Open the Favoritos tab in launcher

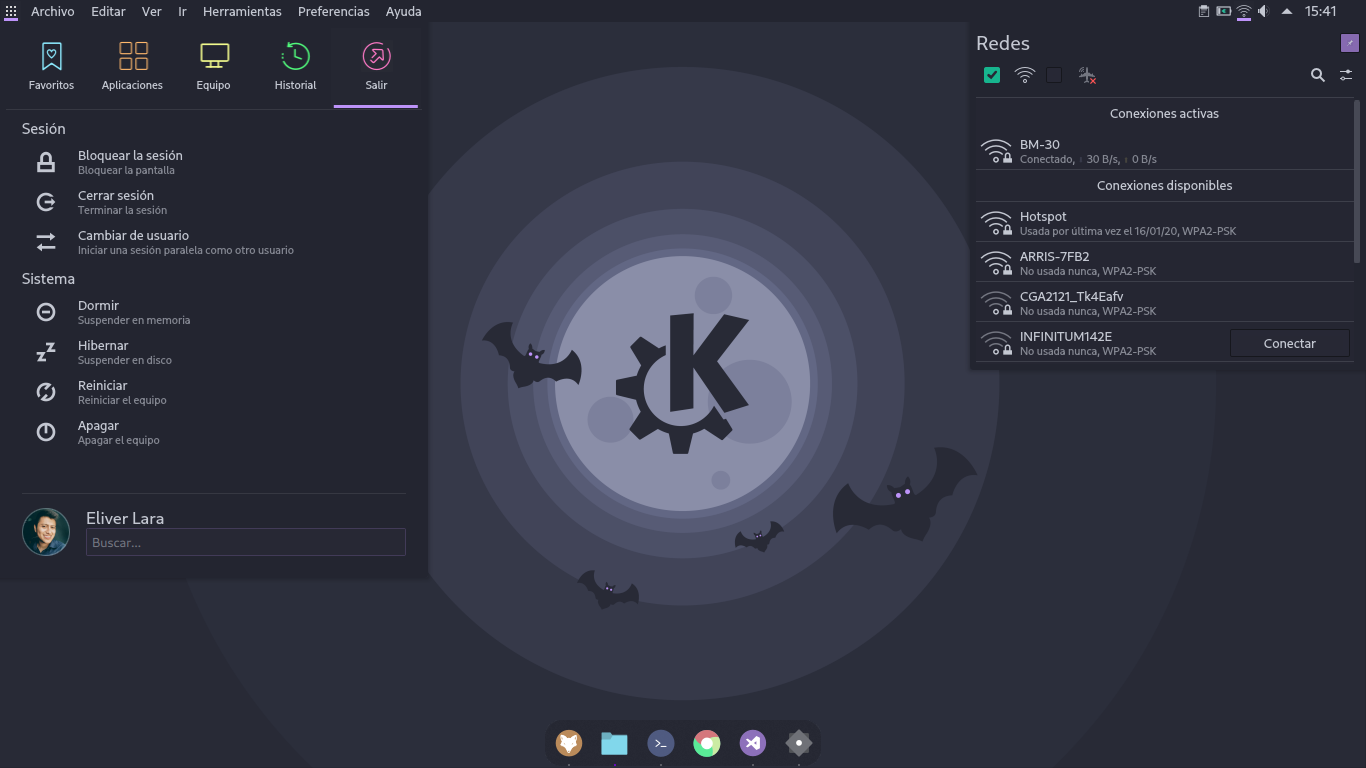pos(51,66)
